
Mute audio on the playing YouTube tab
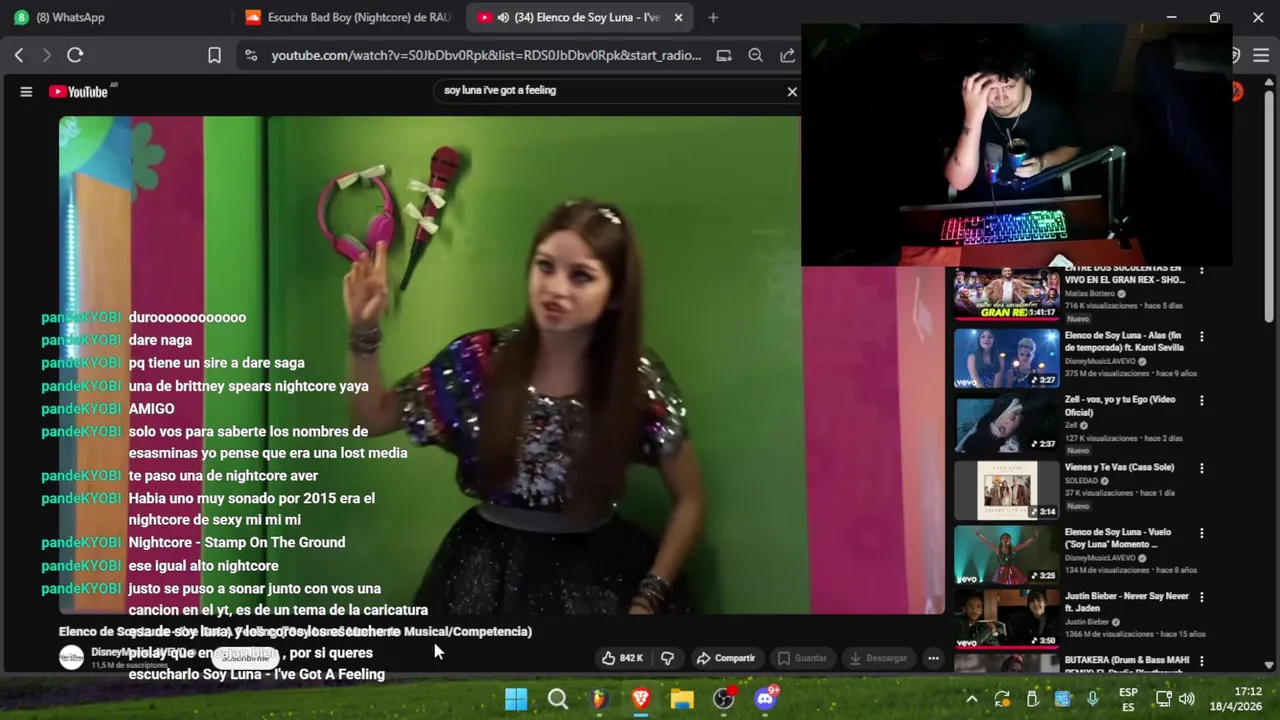point(503,17)
